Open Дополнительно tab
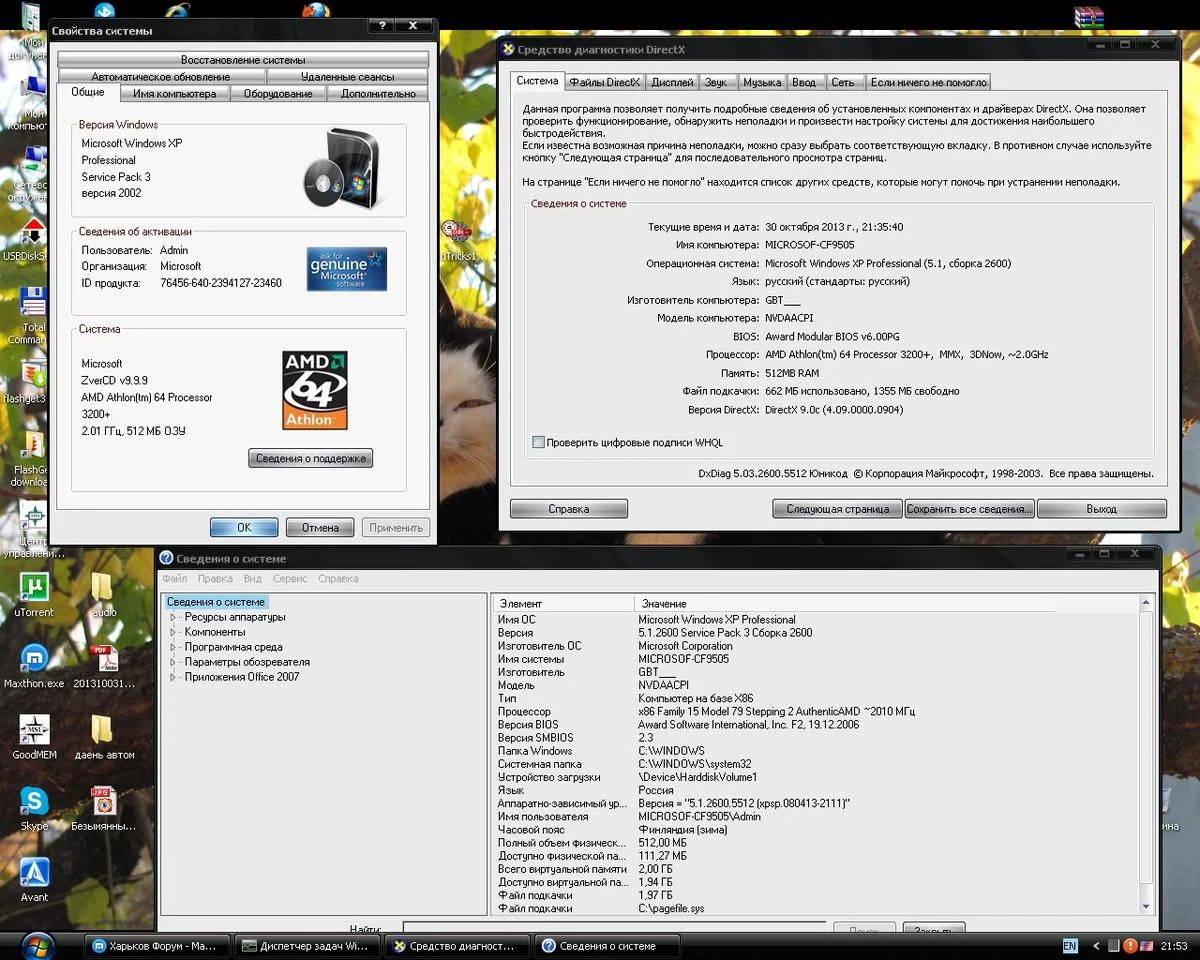 378,94
